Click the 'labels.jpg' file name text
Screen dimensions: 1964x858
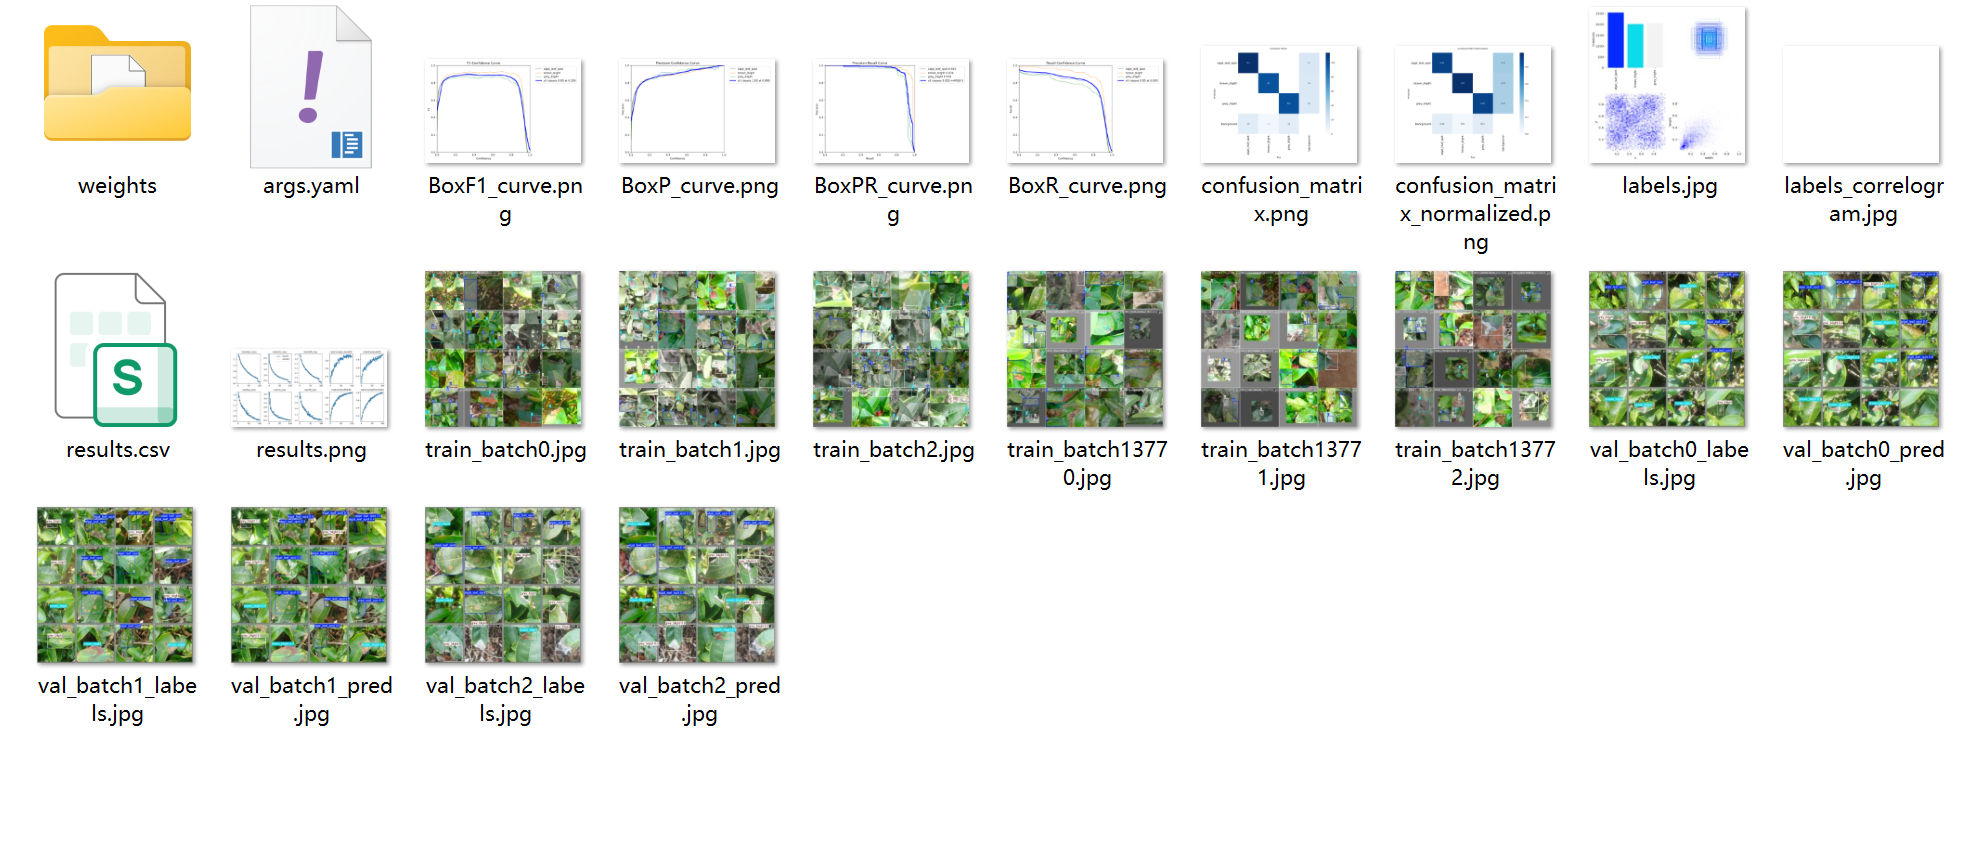pos(1669,186)
